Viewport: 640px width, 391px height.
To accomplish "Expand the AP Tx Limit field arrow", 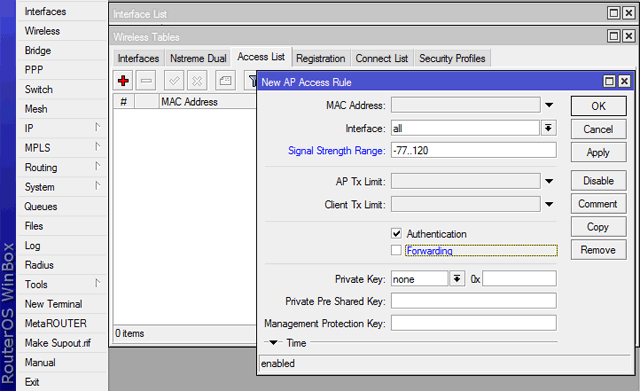I will coord(549,181).
